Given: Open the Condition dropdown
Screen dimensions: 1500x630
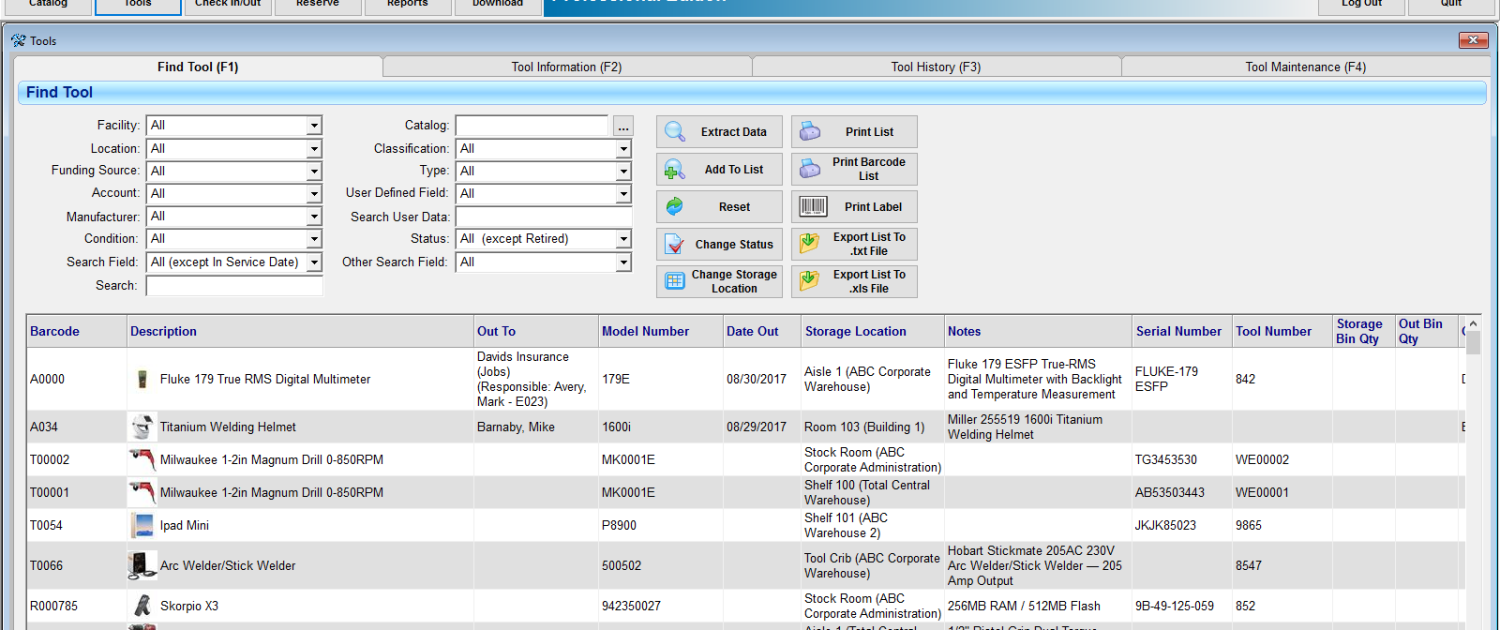Looking at the screenshot, I should pyautogui.click(x=314, y=239).
